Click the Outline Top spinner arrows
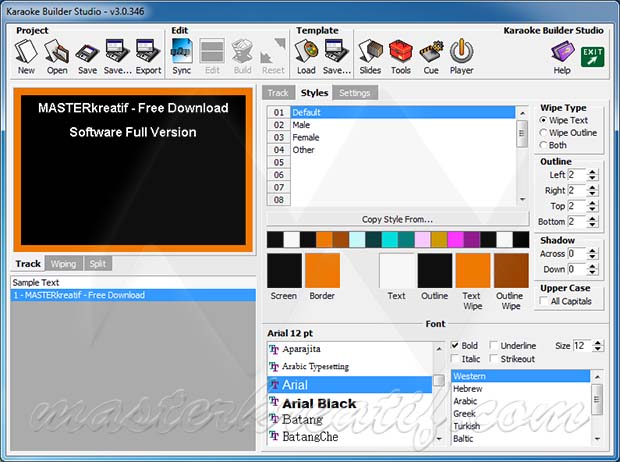Screen dimensions: 620x462 click(592, 206)
